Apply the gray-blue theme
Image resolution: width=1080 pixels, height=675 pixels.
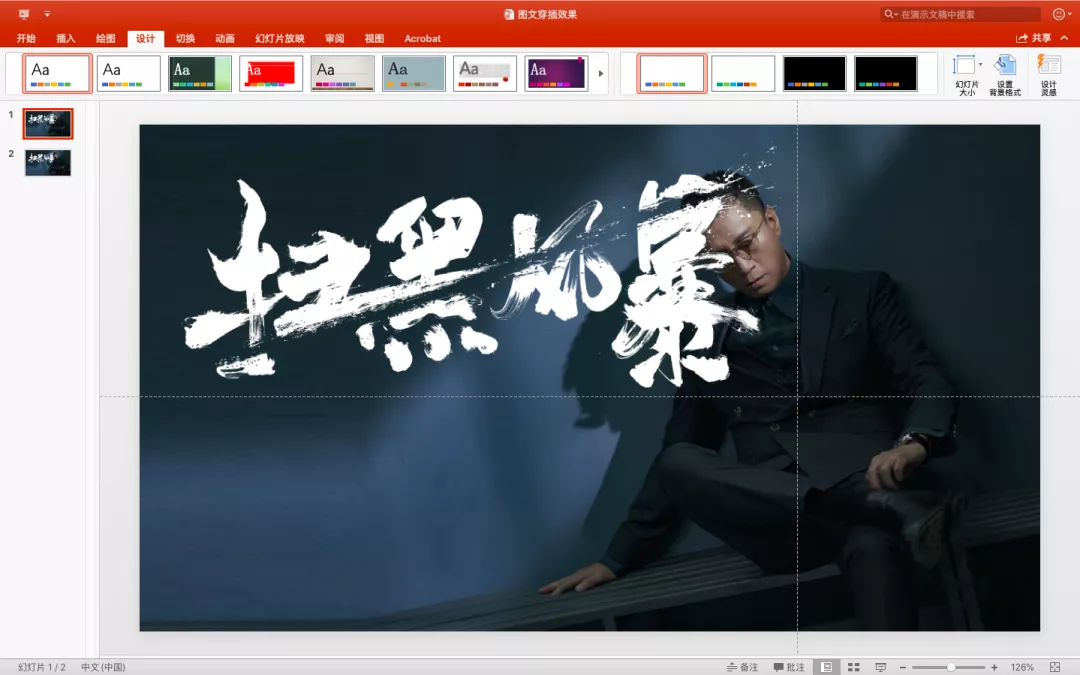pos(414,73)
